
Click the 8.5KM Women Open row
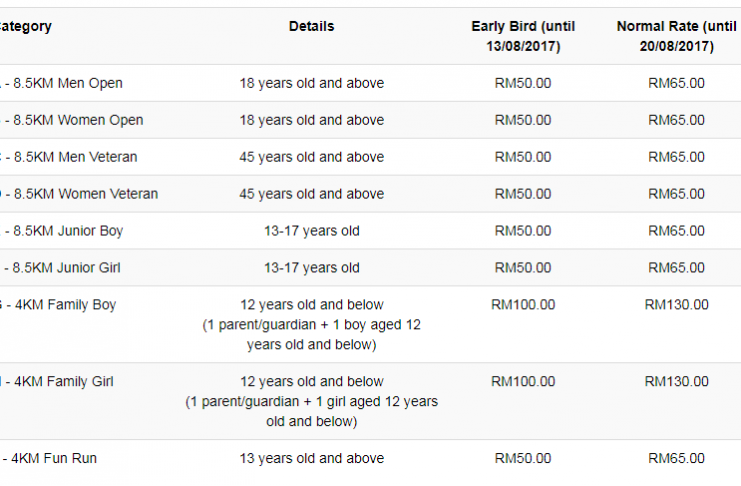click(370, 120)
